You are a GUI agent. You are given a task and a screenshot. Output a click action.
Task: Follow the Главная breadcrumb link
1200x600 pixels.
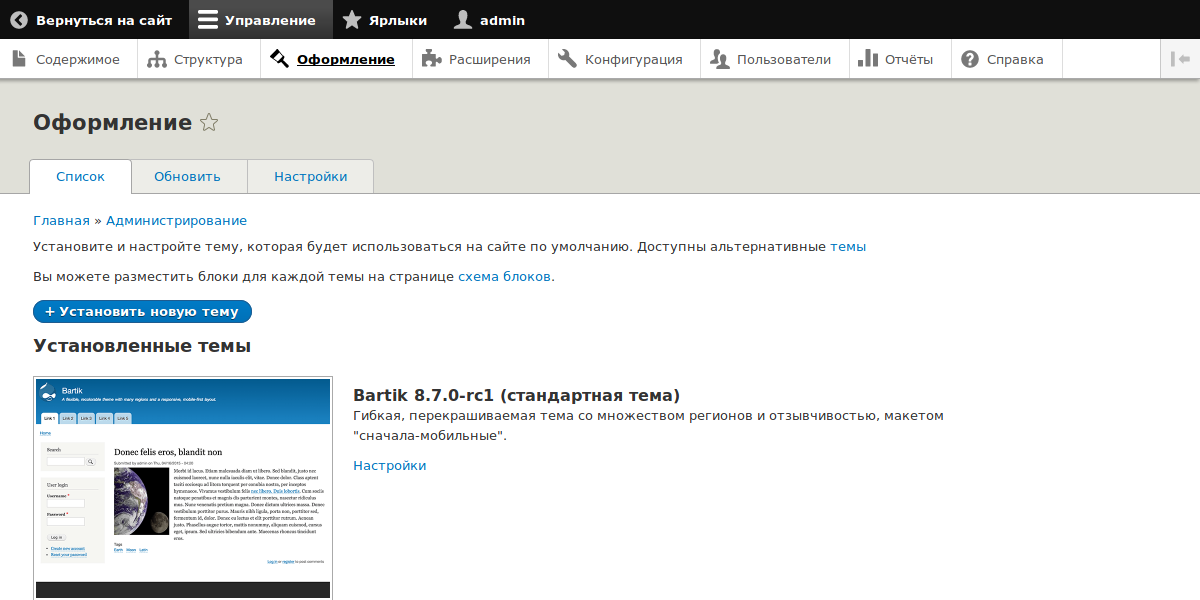pos(61,220)
